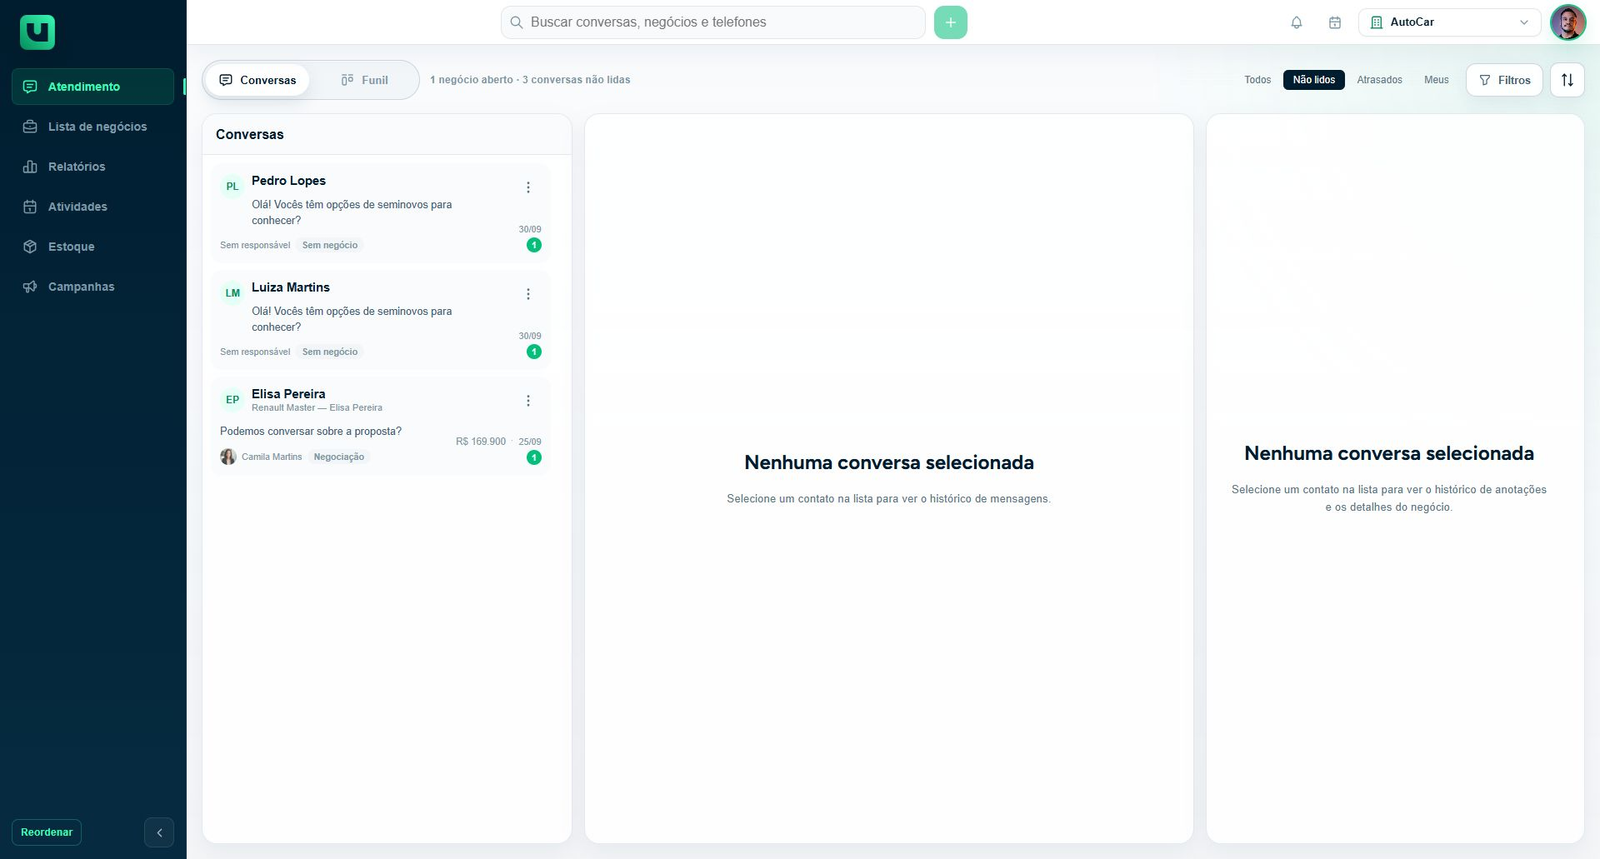
Task: Click the green app logo
Action: click(37, 32)
